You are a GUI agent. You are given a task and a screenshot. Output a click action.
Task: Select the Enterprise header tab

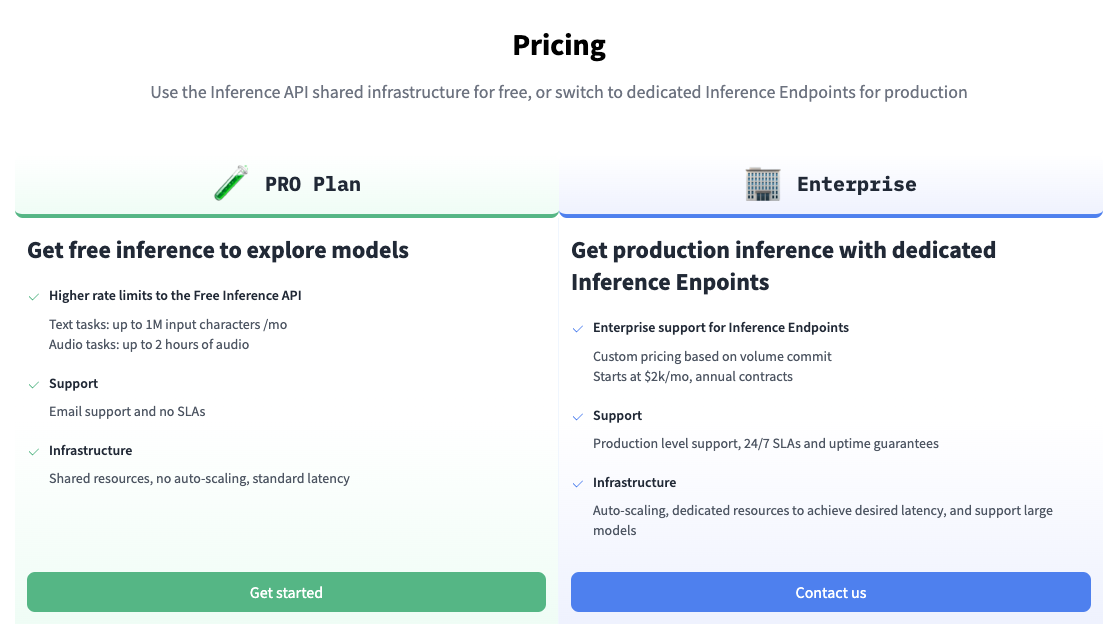pyautogui.click(x=856, y=184)
